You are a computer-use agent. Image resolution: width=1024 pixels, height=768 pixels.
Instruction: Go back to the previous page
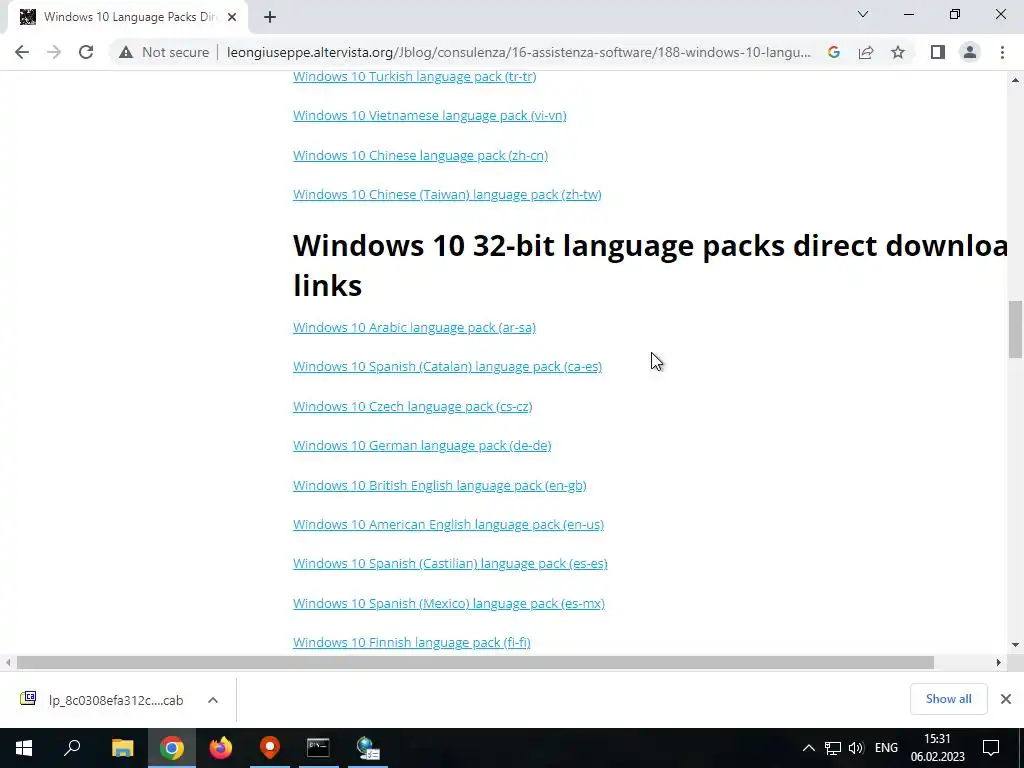[x=22, y=52]
